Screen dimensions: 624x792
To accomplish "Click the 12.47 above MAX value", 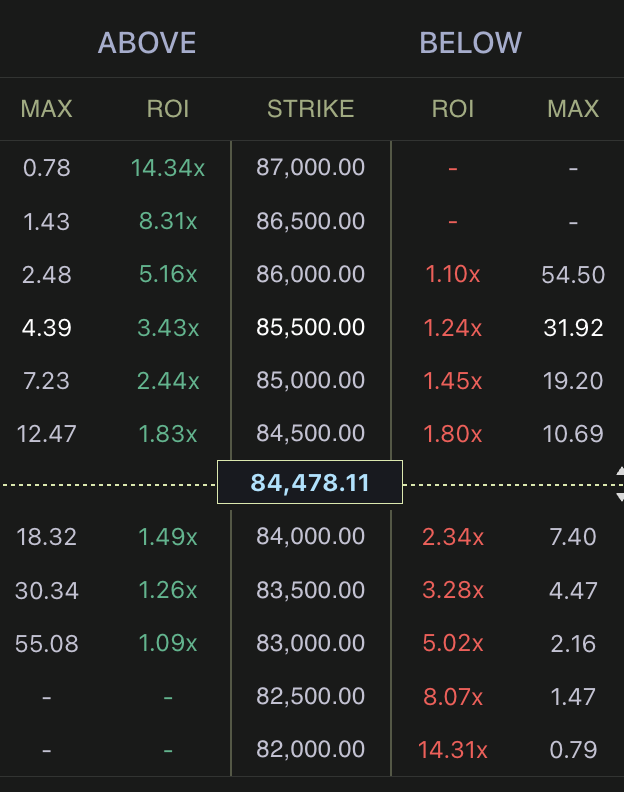I will tap(46, 434).
